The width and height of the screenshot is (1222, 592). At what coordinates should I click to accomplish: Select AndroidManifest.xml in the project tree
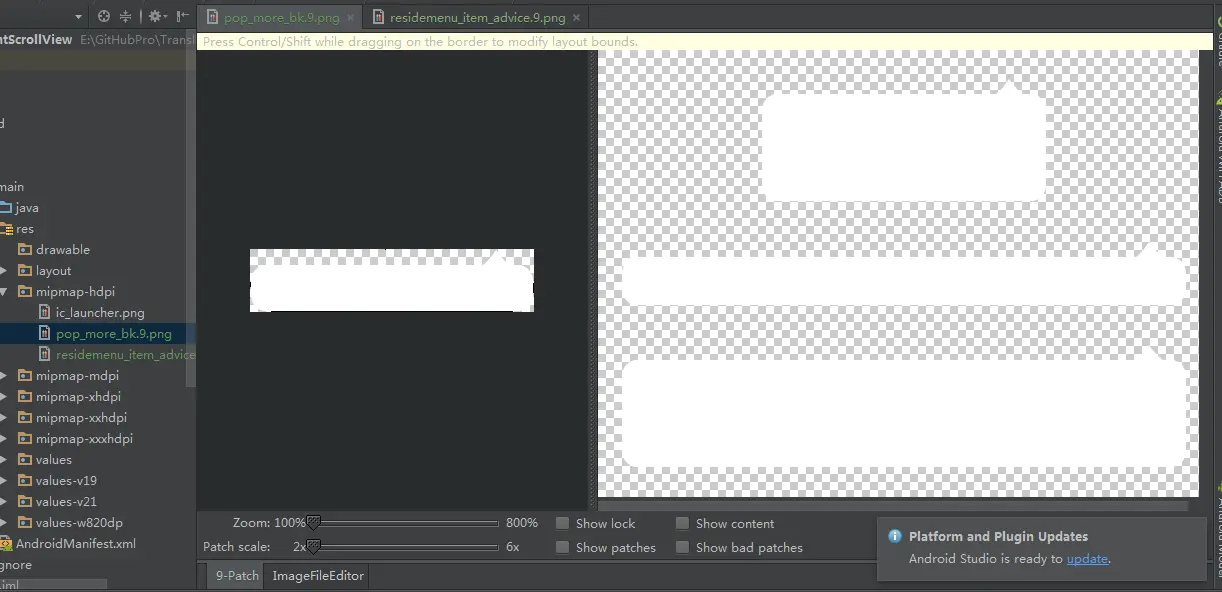[76, 544]
